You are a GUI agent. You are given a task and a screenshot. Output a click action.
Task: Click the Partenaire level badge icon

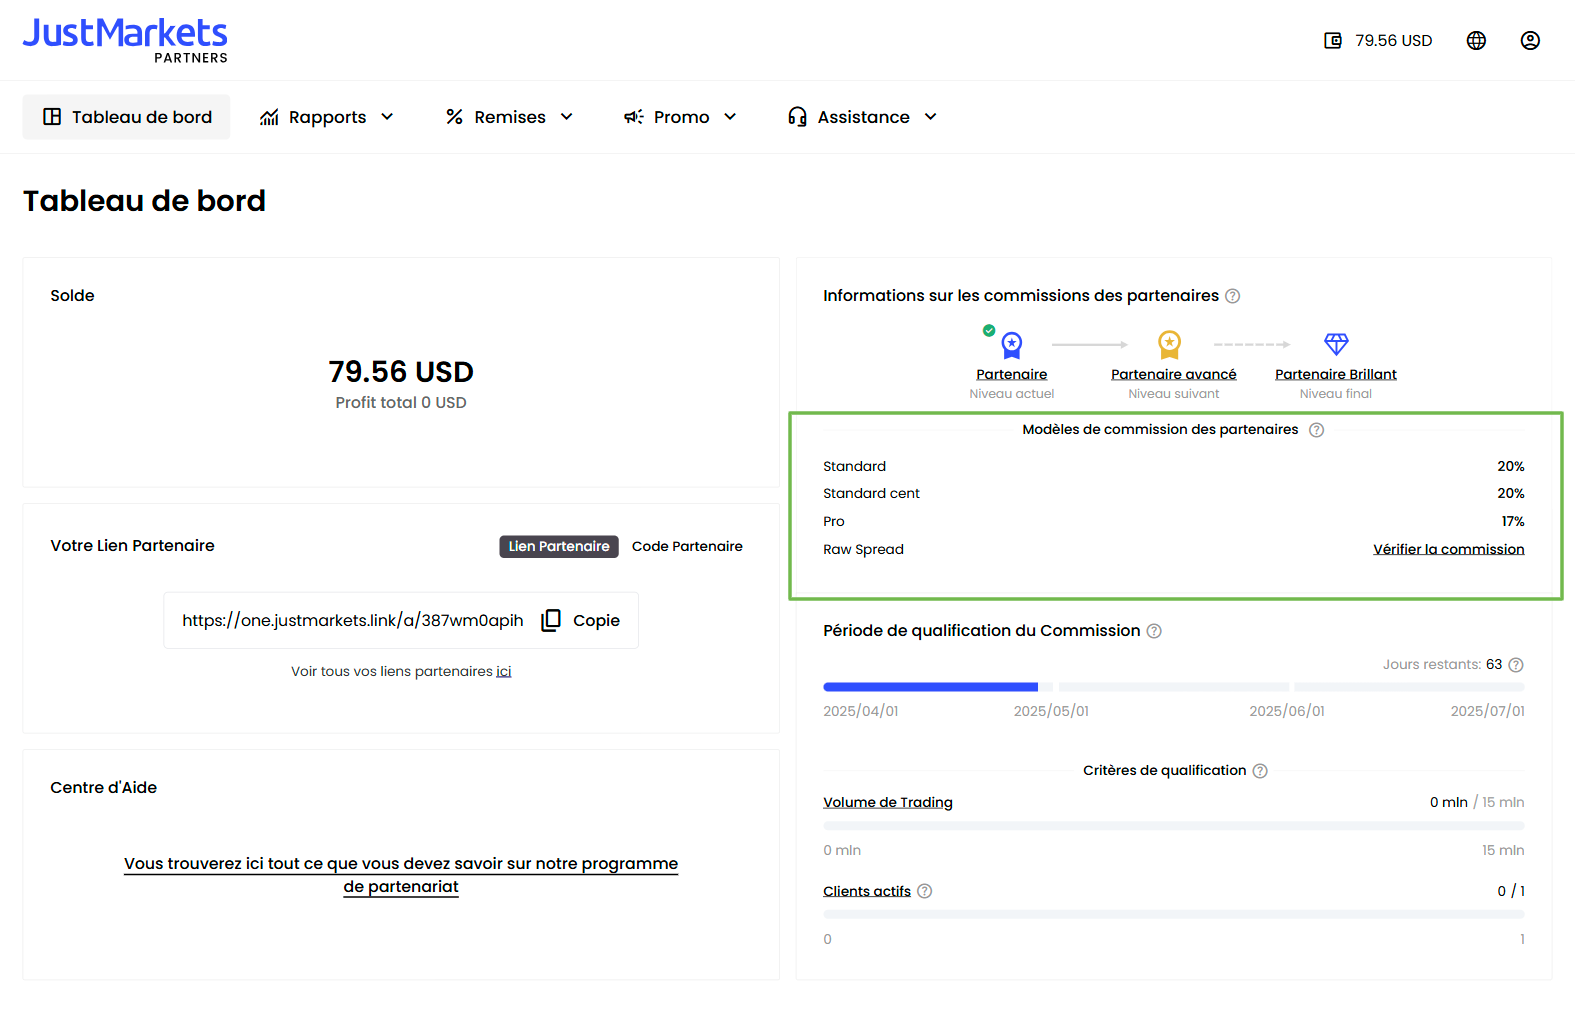pyautogui.click(x=1011, y=345)
